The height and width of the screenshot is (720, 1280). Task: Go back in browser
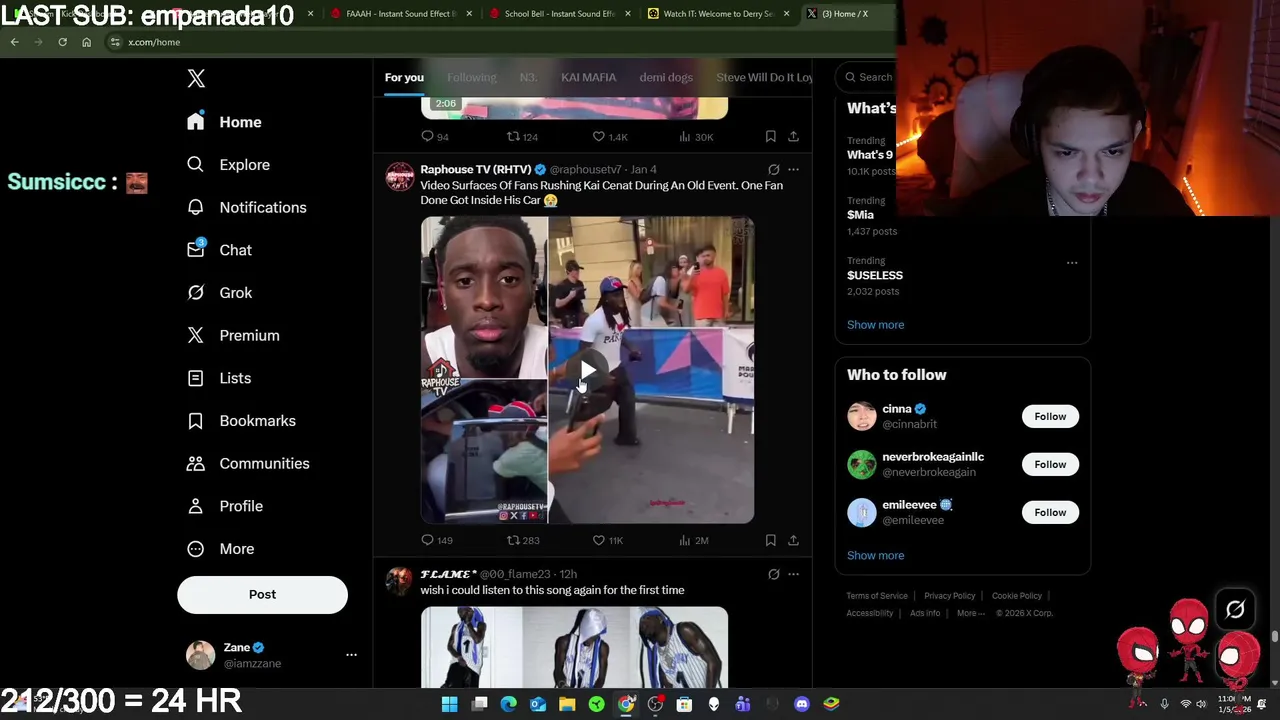(14, 42)
